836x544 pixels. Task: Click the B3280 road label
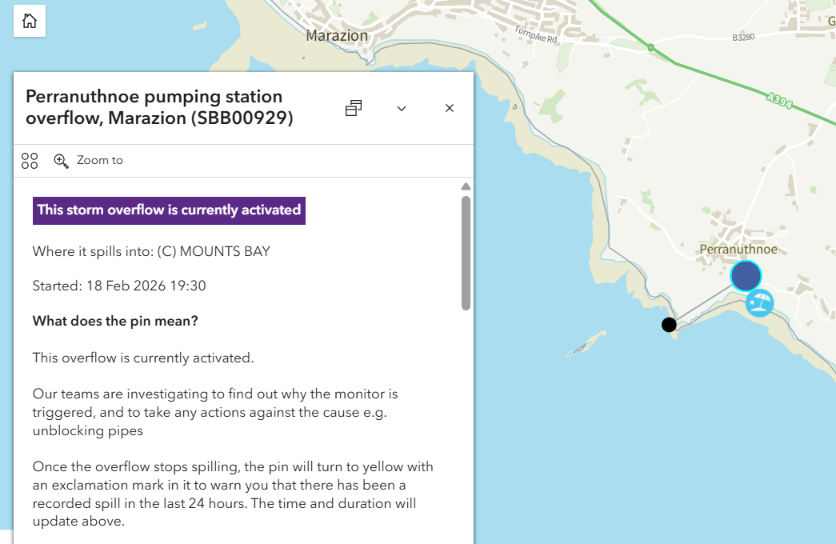tap(743, 37)
